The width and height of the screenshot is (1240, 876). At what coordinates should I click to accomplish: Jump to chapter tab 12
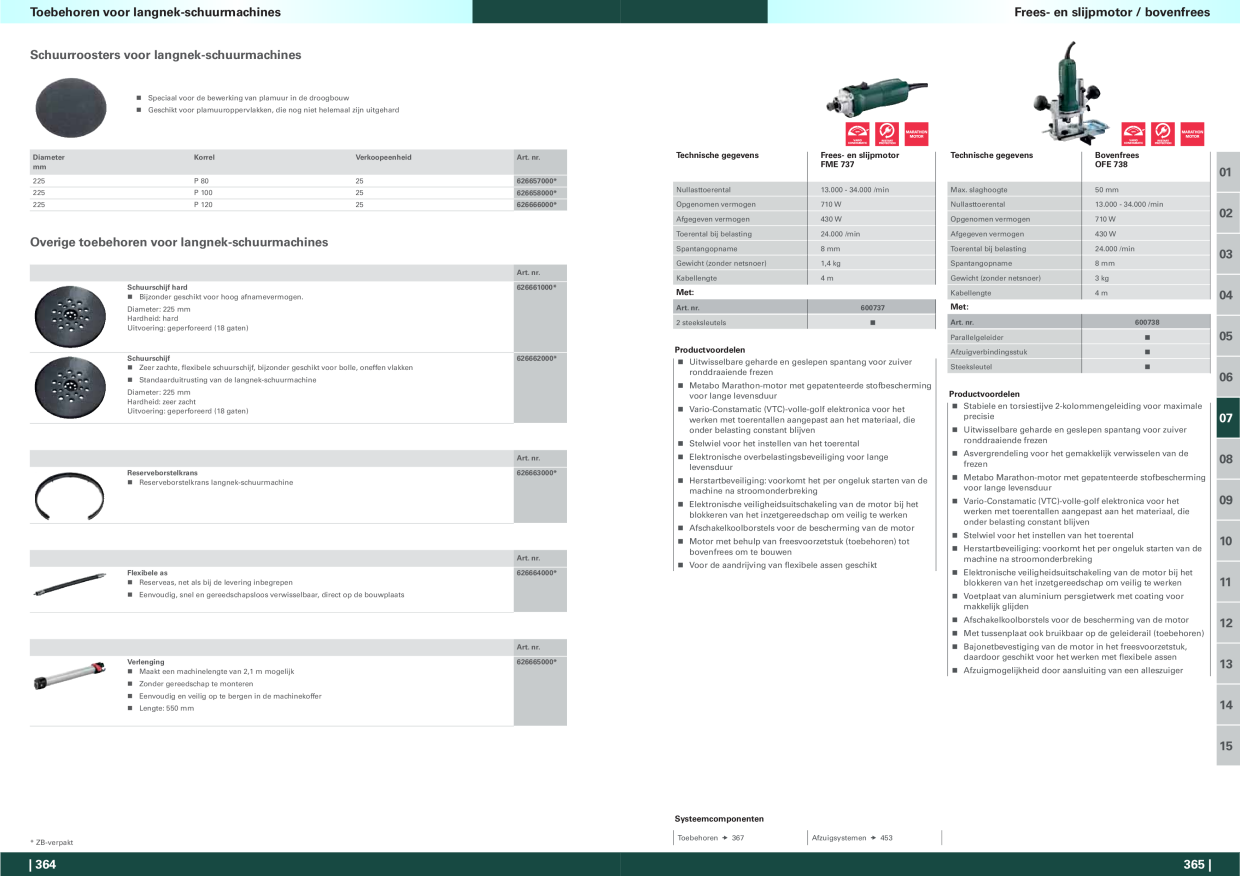1226,623
